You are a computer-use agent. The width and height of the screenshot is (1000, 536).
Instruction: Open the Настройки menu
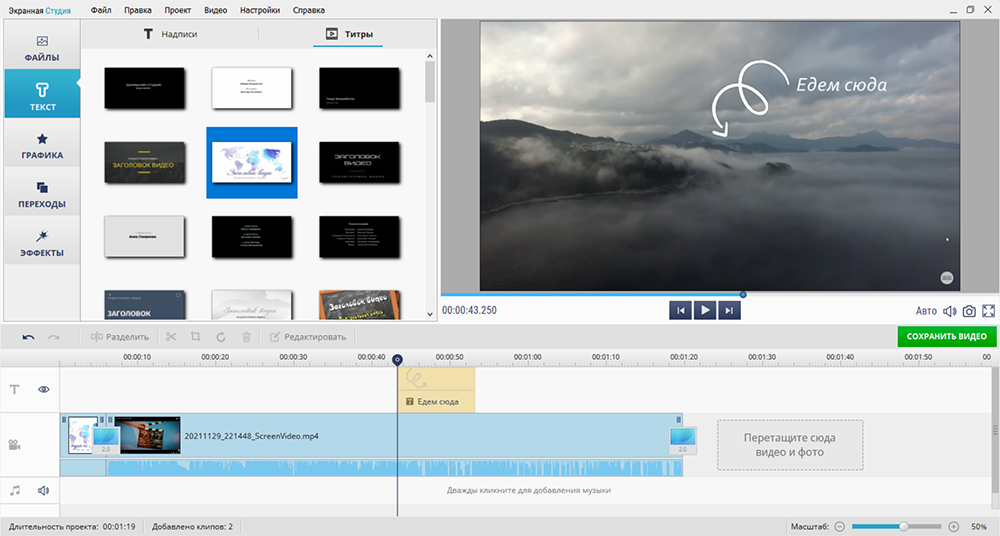pyautogui.click(x=260, y=10)
